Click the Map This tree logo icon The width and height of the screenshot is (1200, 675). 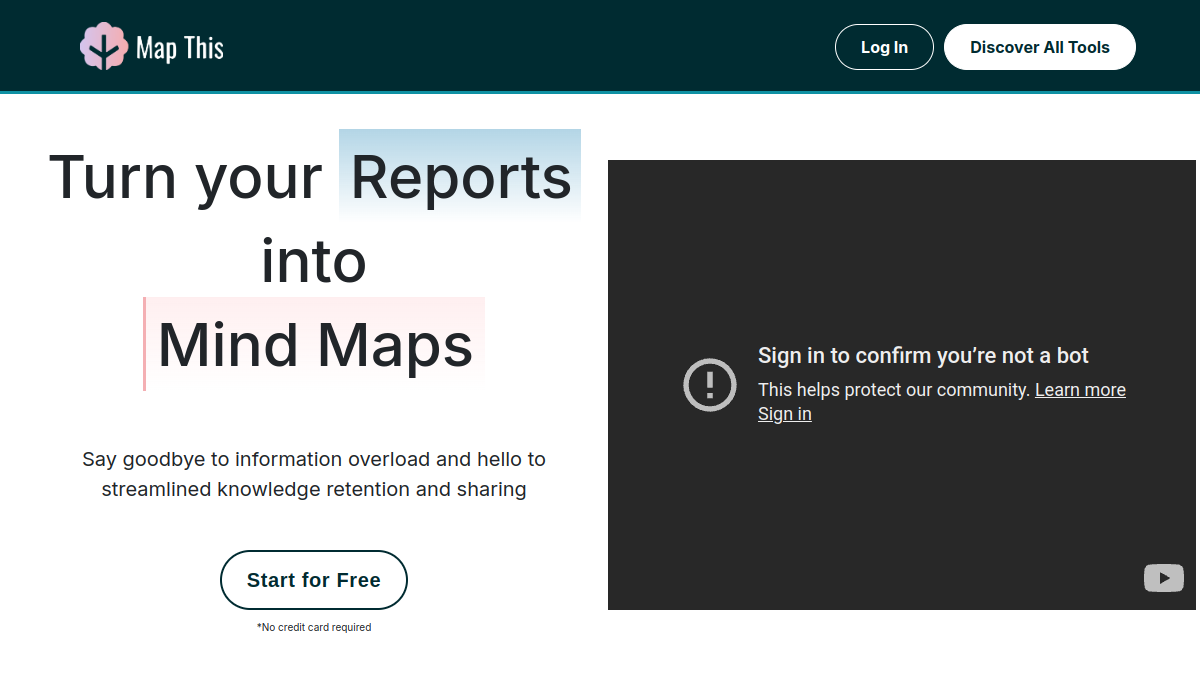click(104, 46)
